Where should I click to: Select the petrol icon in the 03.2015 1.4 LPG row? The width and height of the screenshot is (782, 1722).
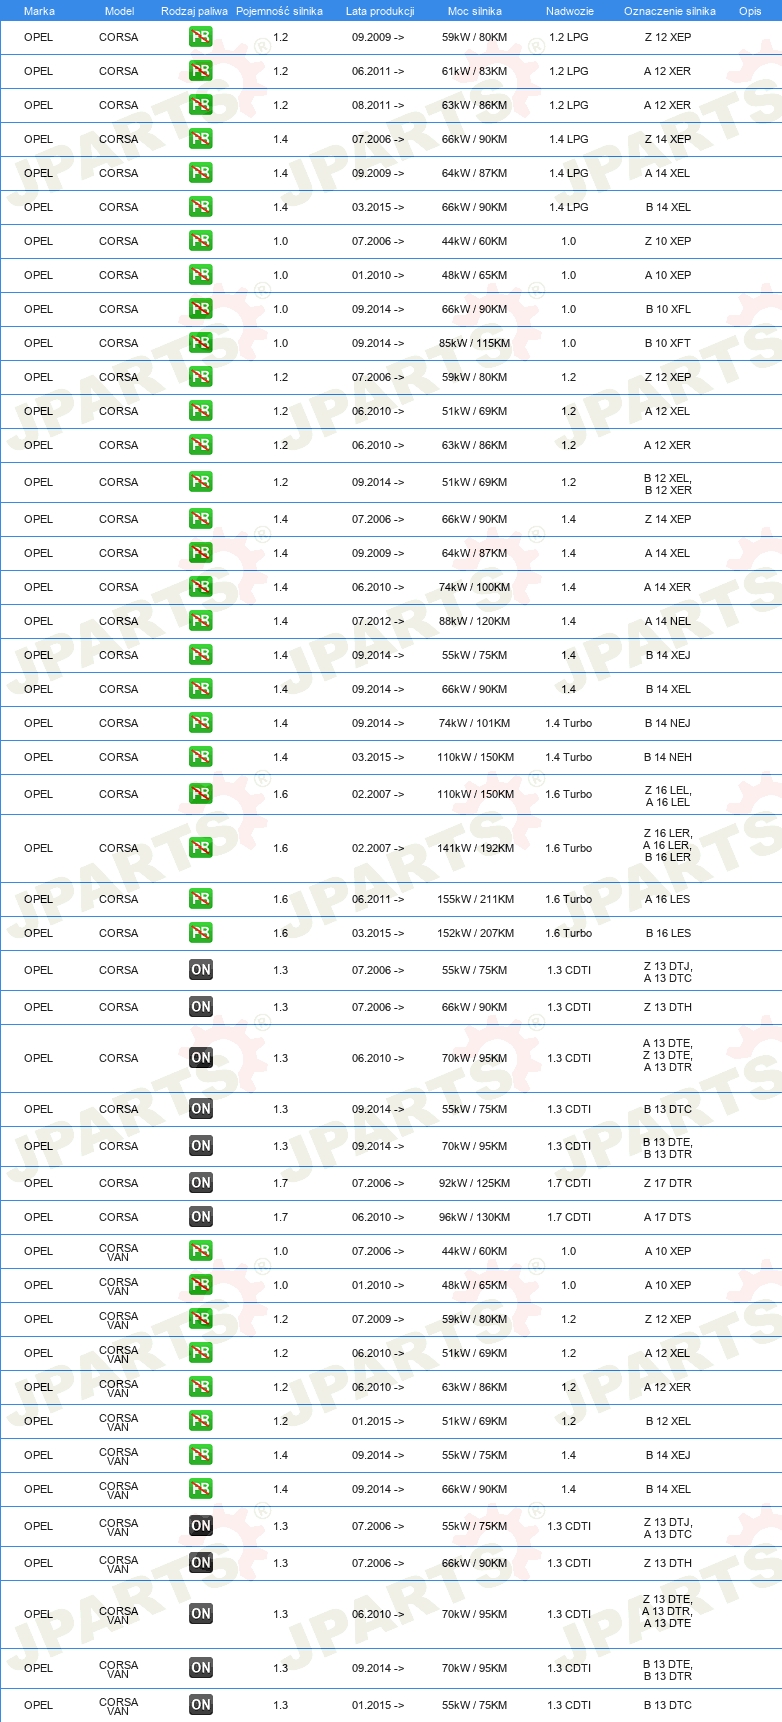click(200, 207)
